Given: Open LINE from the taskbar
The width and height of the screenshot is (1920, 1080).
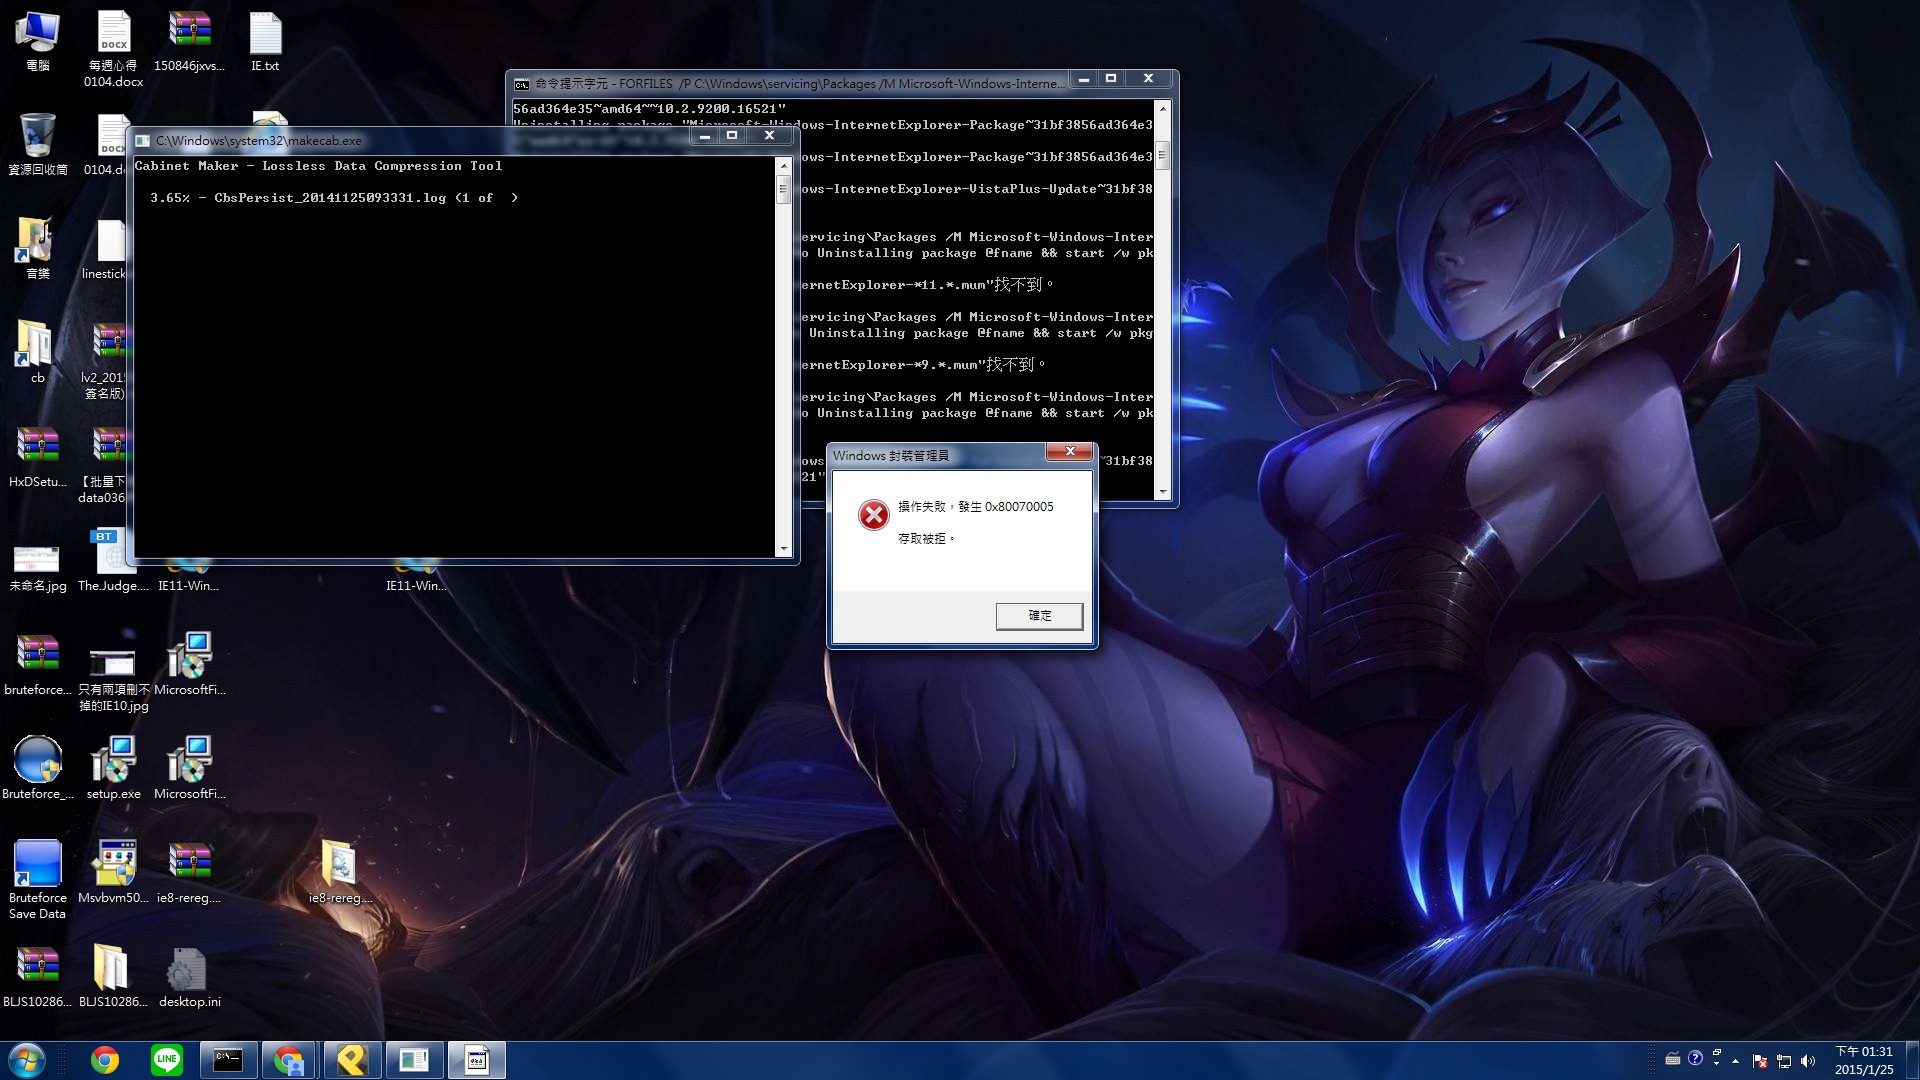Looking at the screenshot, I should [166, 1060].
